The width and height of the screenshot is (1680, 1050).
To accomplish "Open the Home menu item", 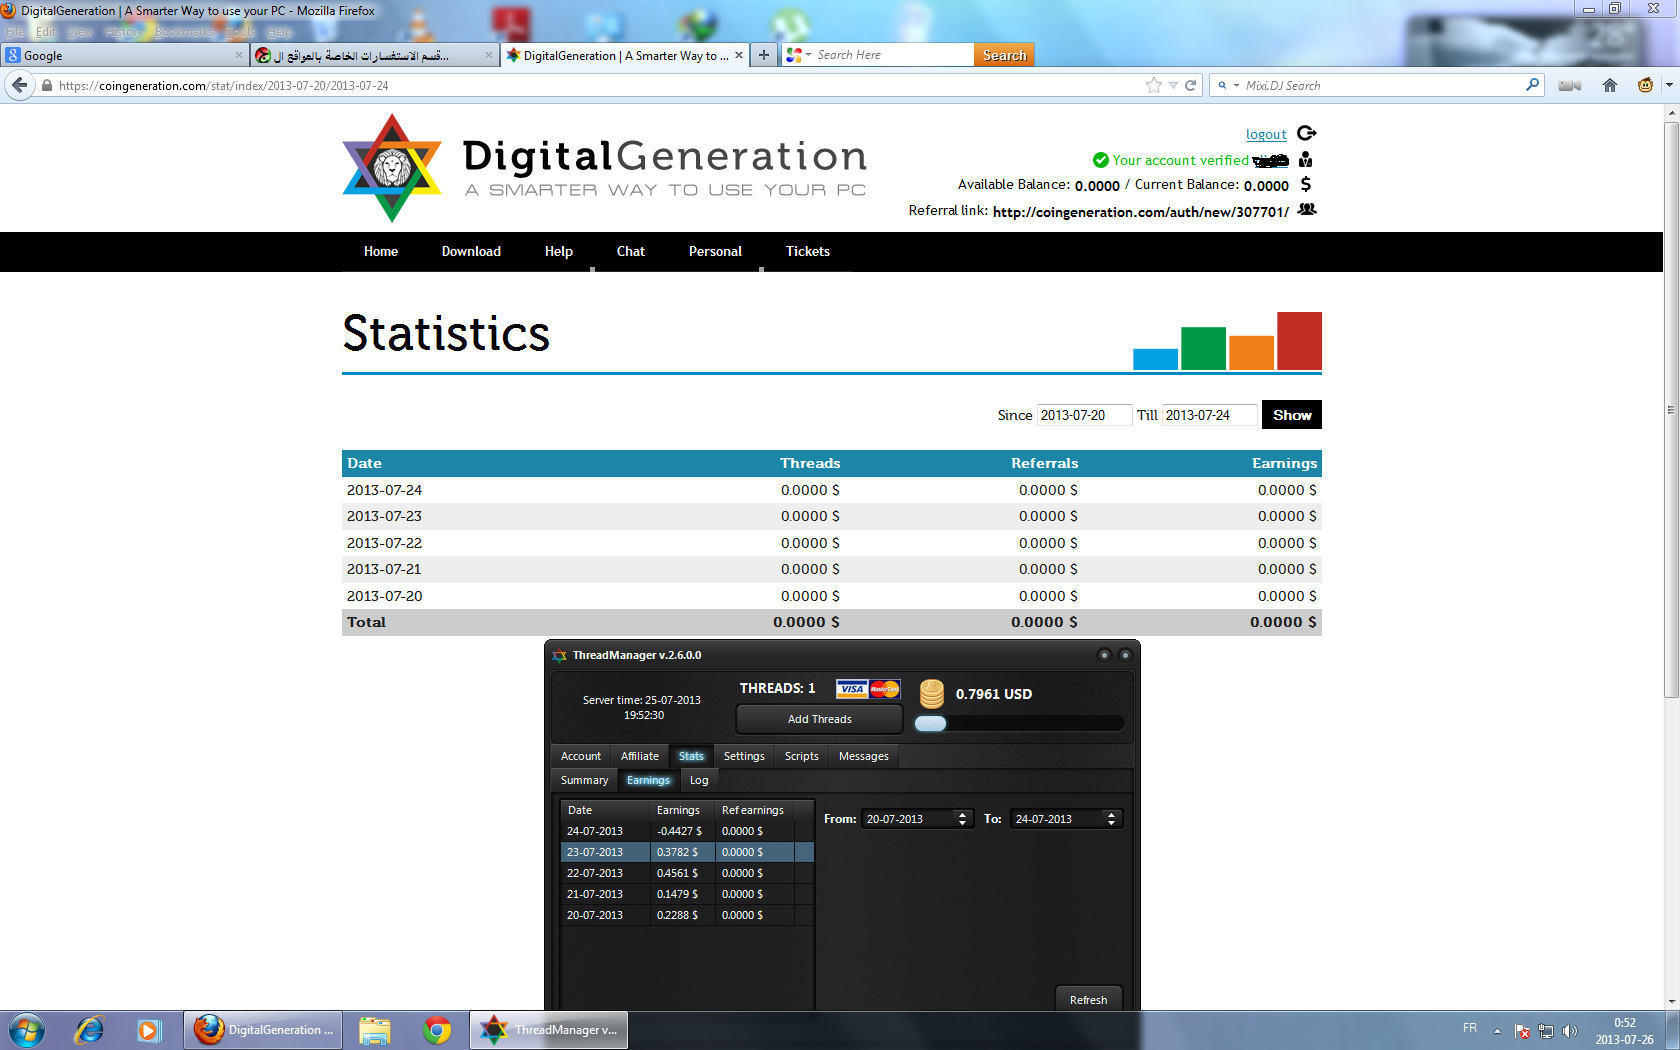I will (x=380, y=251).
